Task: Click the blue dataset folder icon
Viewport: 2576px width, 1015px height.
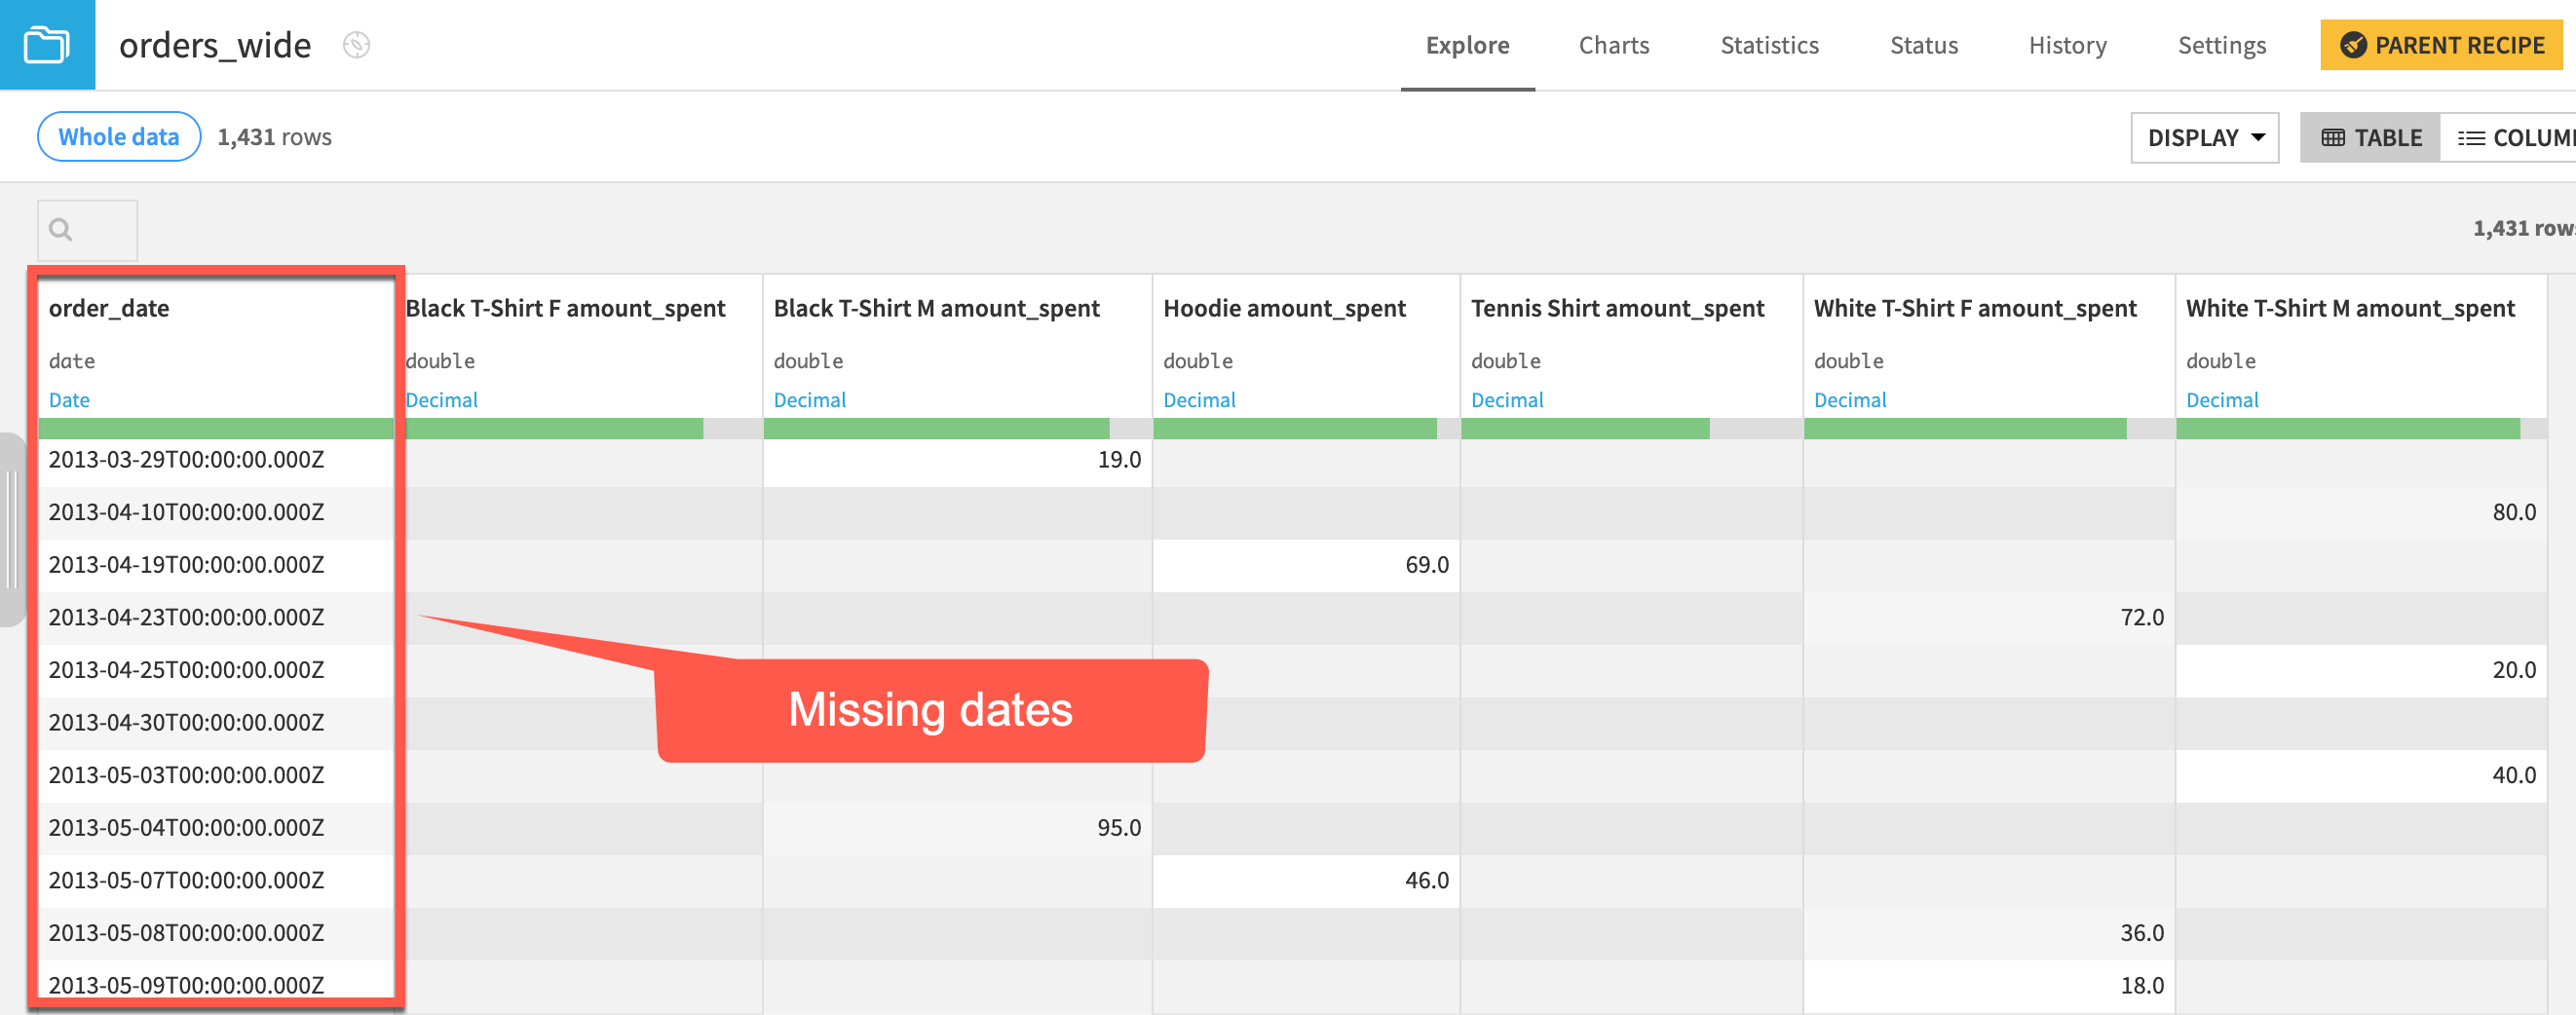Action: click(47, 44)
